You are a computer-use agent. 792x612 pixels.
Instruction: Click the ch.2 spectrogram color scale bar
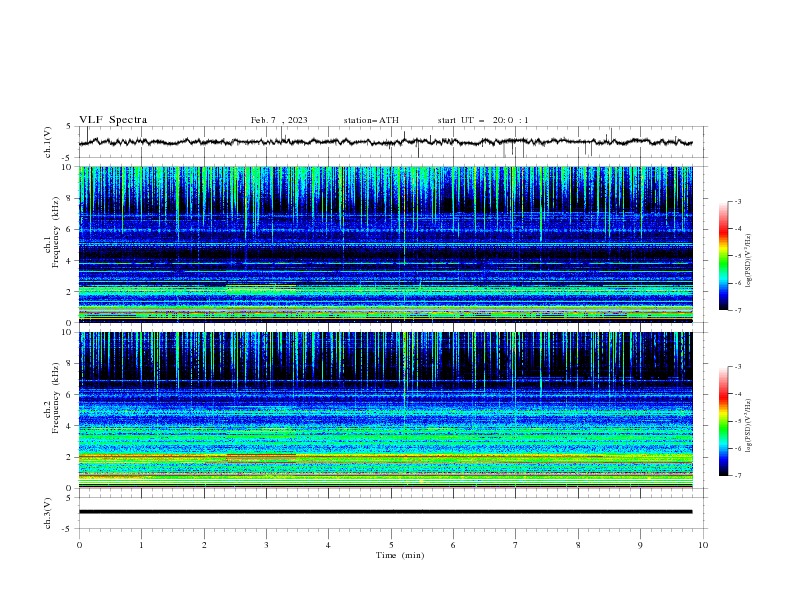click(x=723, y=421)
